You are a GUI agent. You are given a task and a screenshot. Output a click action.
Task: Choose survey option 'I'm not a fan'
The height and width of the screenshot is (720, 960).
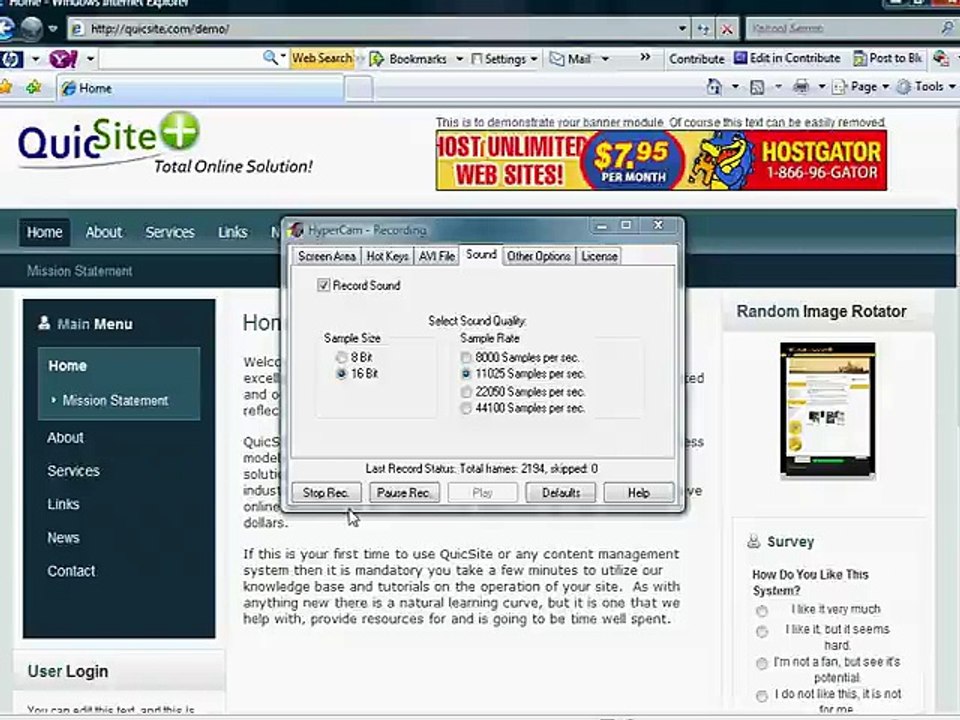(x=762, y=663)
